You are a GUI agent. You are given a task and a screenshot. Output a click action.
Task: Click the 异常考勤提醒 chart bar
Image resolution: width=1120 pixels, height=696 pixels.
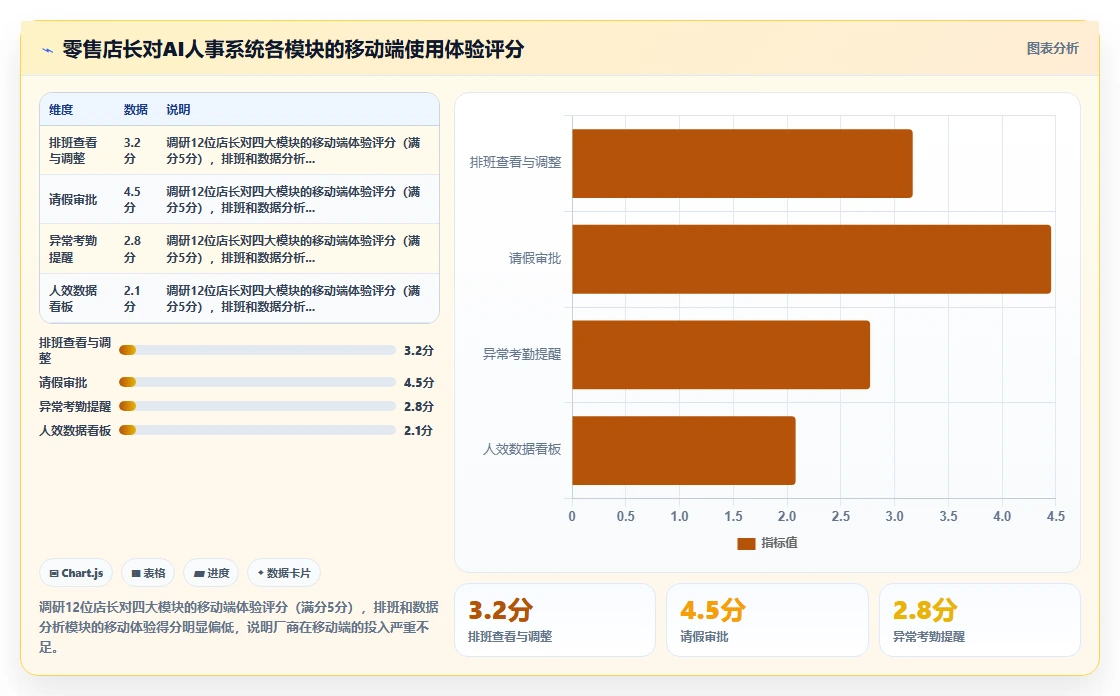coord(721,355)
